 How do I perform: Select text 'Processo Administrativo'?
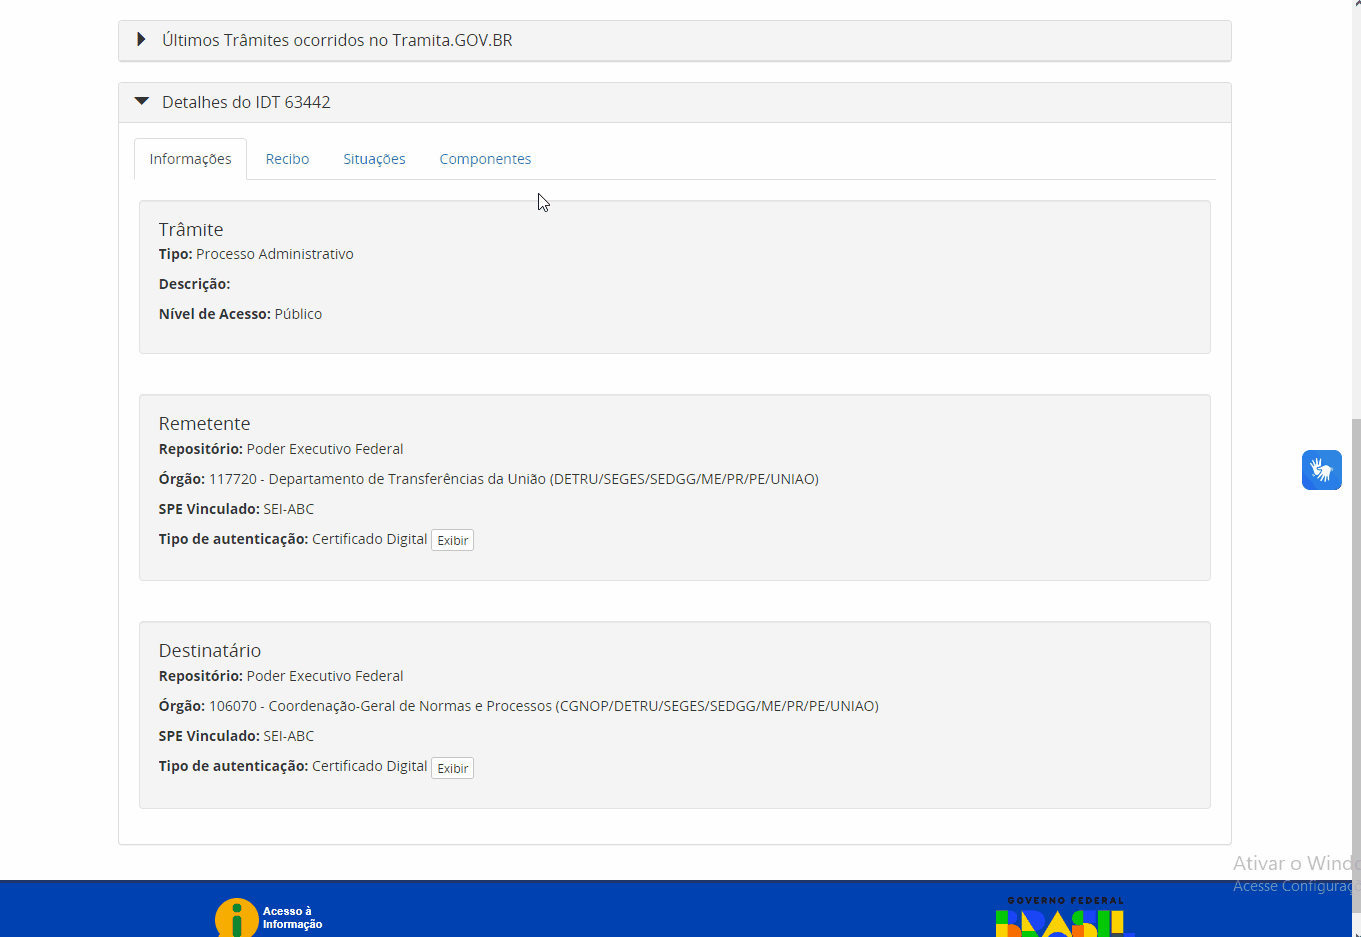click(275, 254)
